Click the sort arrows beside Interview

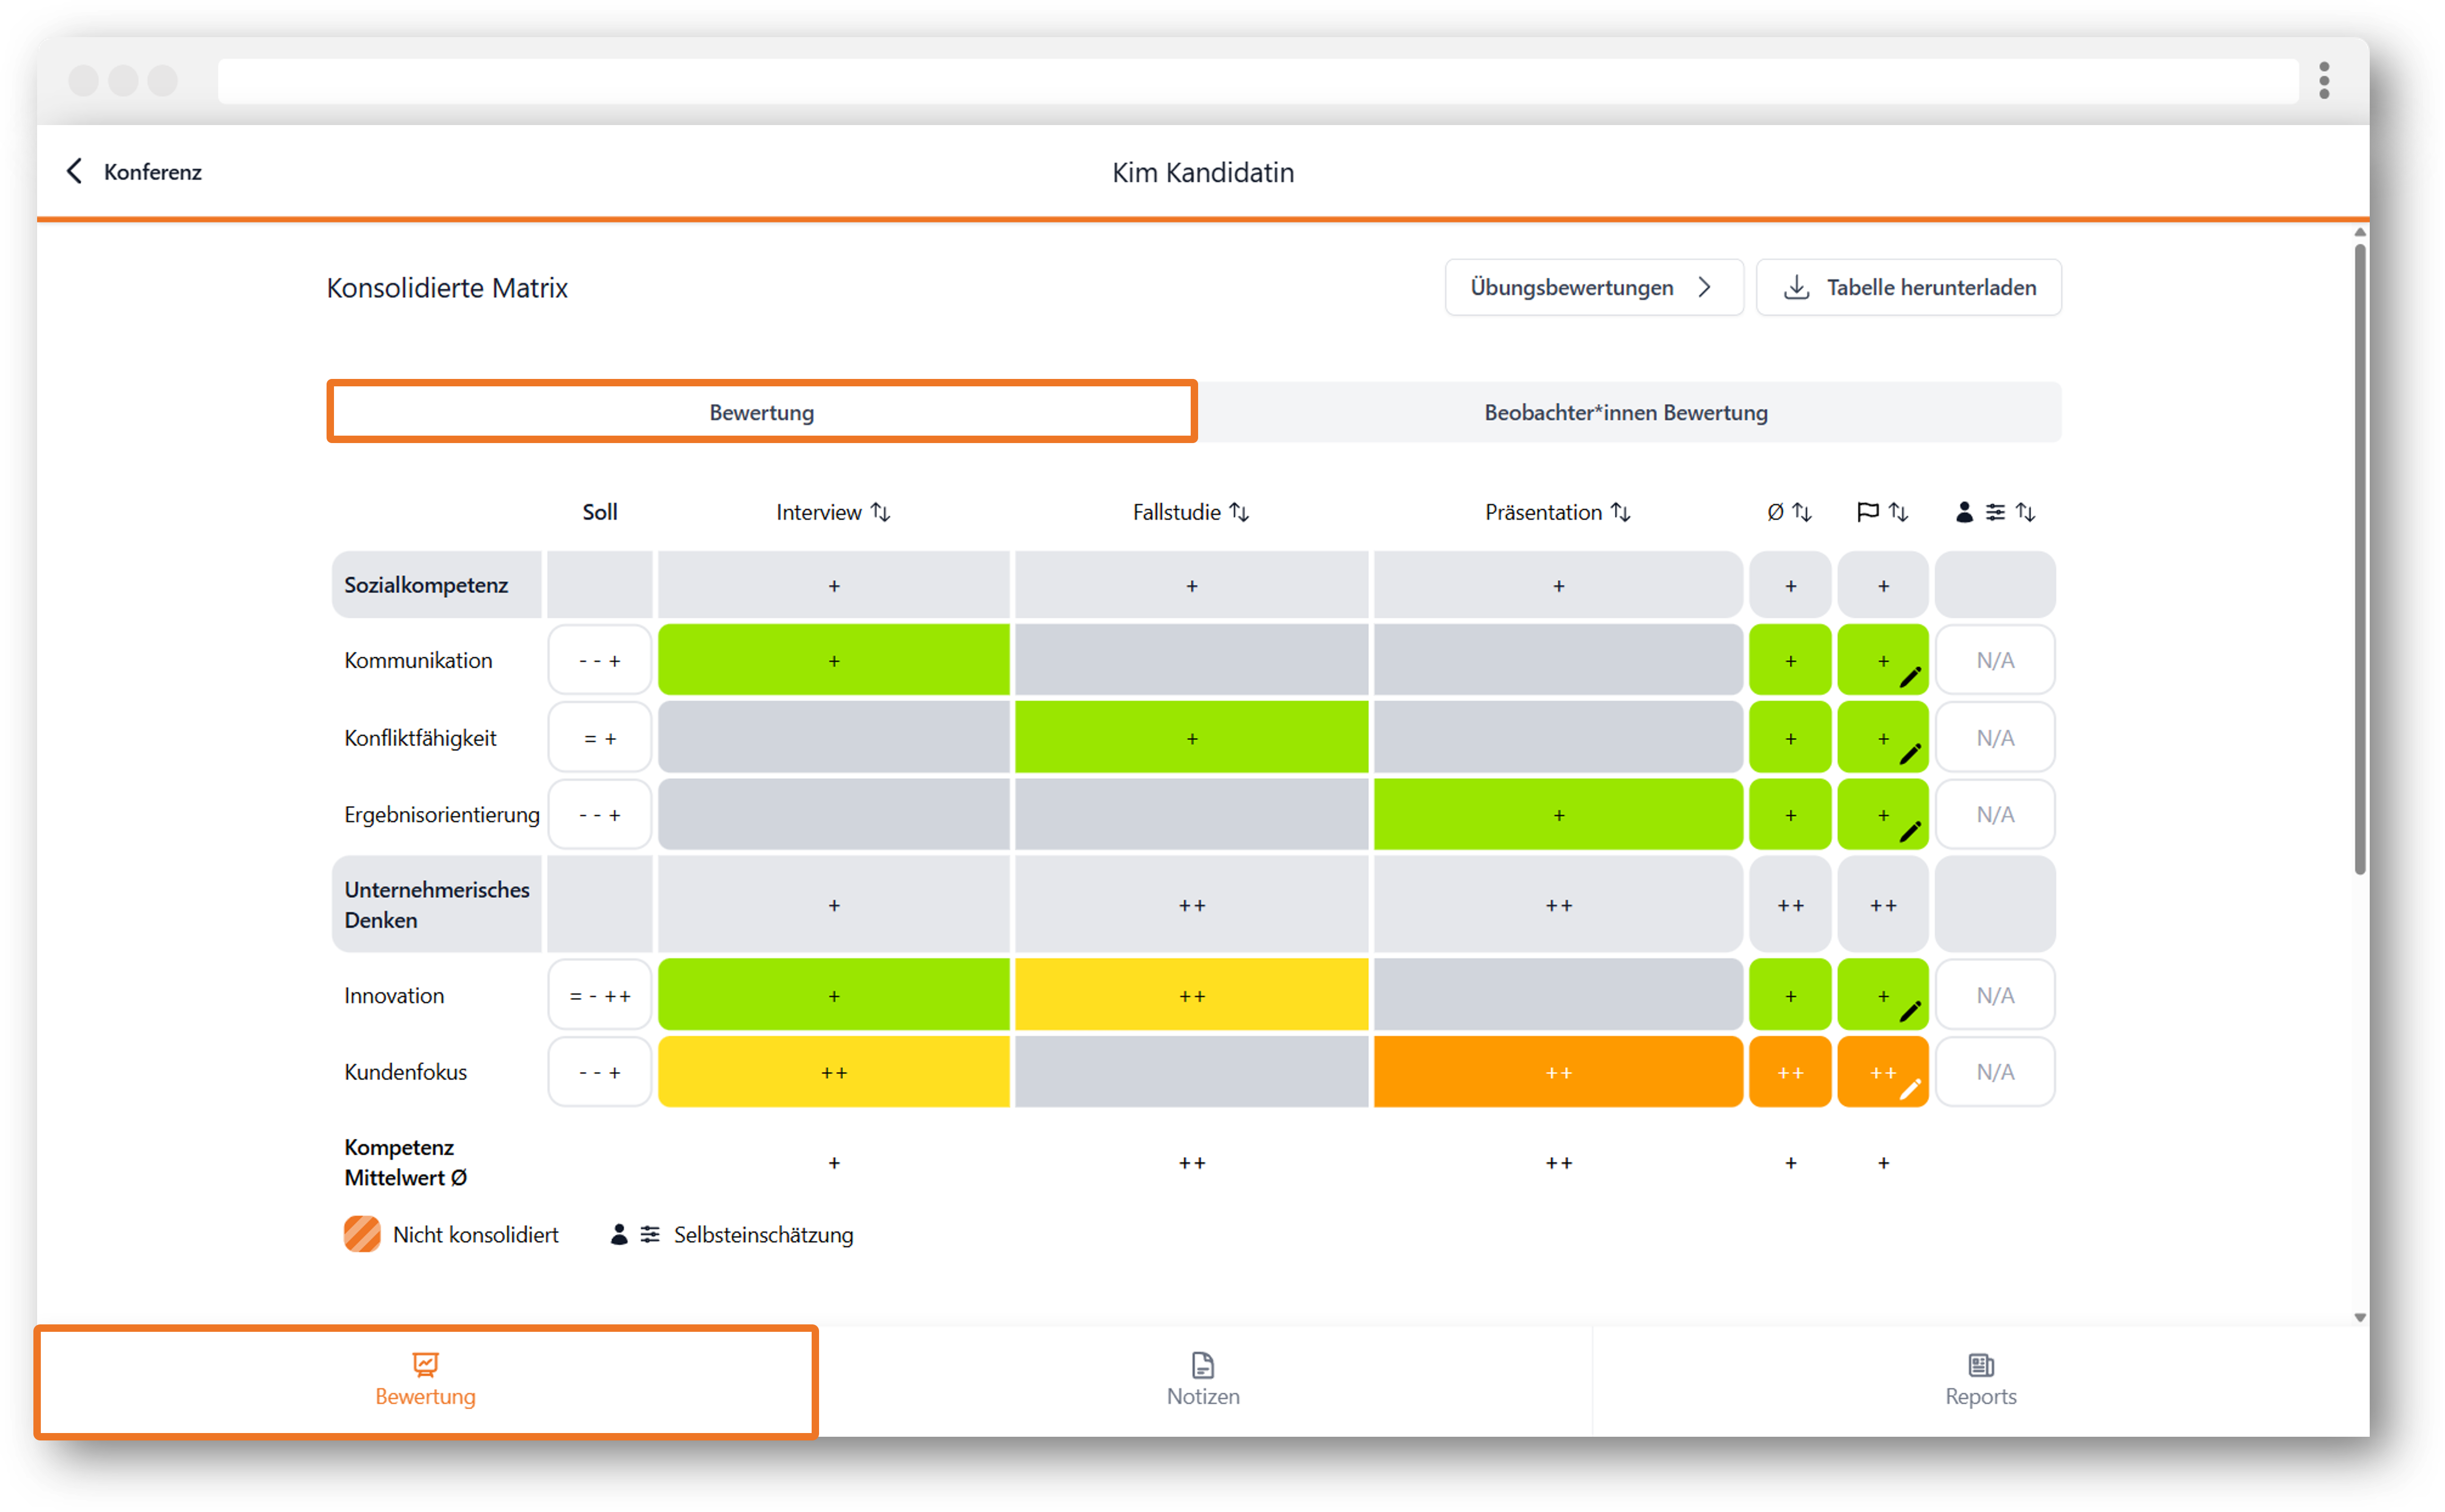(x=881, y=512)
